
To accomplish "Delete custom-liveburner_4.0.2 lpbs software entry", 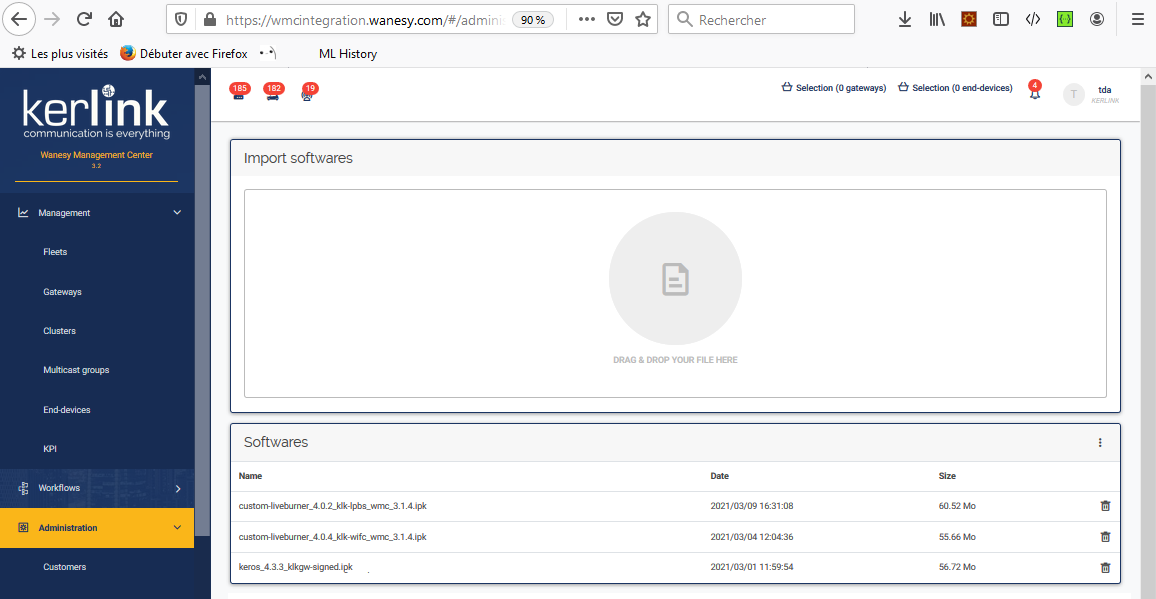I will (x=1105, y=506).
